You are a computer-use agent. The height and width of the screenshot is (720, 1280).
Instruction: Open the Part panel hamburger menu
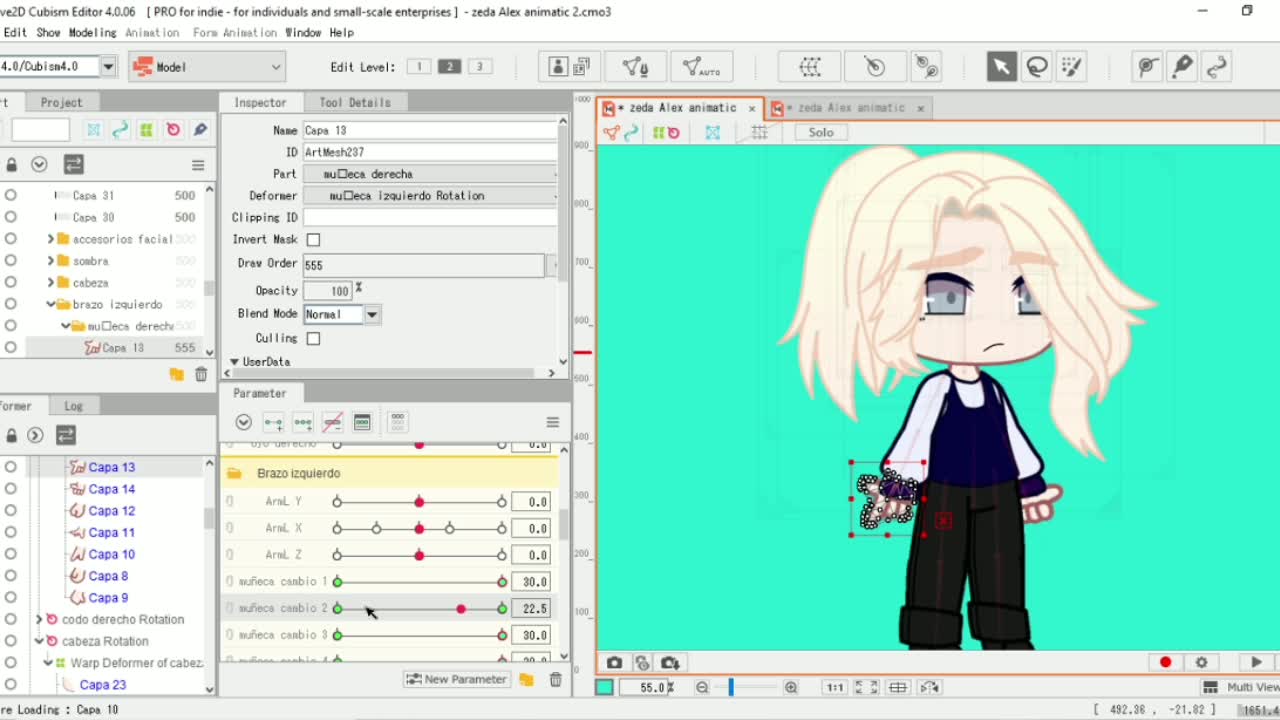pos(198,165)
